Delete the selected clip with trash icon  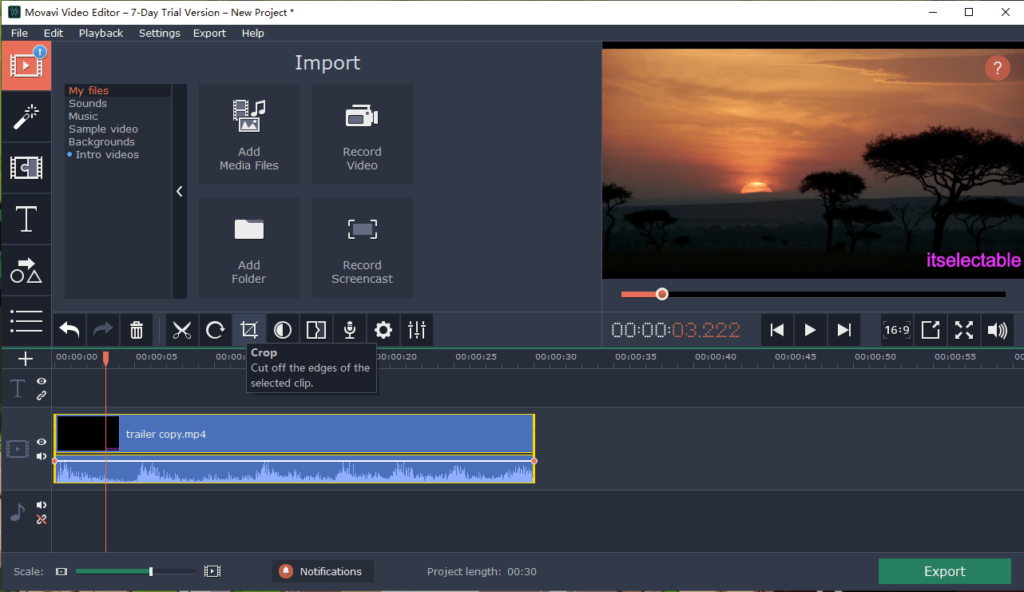(x=136, y=330)
